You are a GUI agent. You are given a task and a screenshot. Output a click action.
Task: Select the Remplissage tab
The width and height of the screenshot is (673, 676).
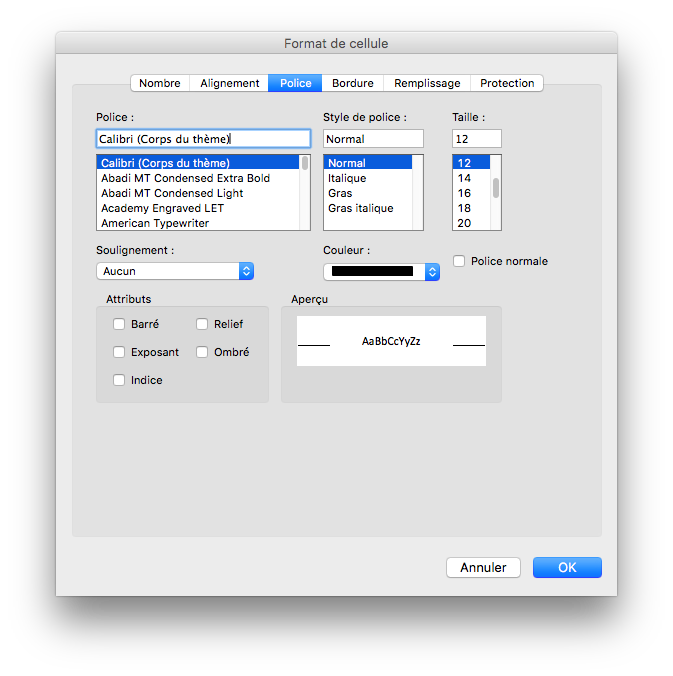[x=427, y=83]
